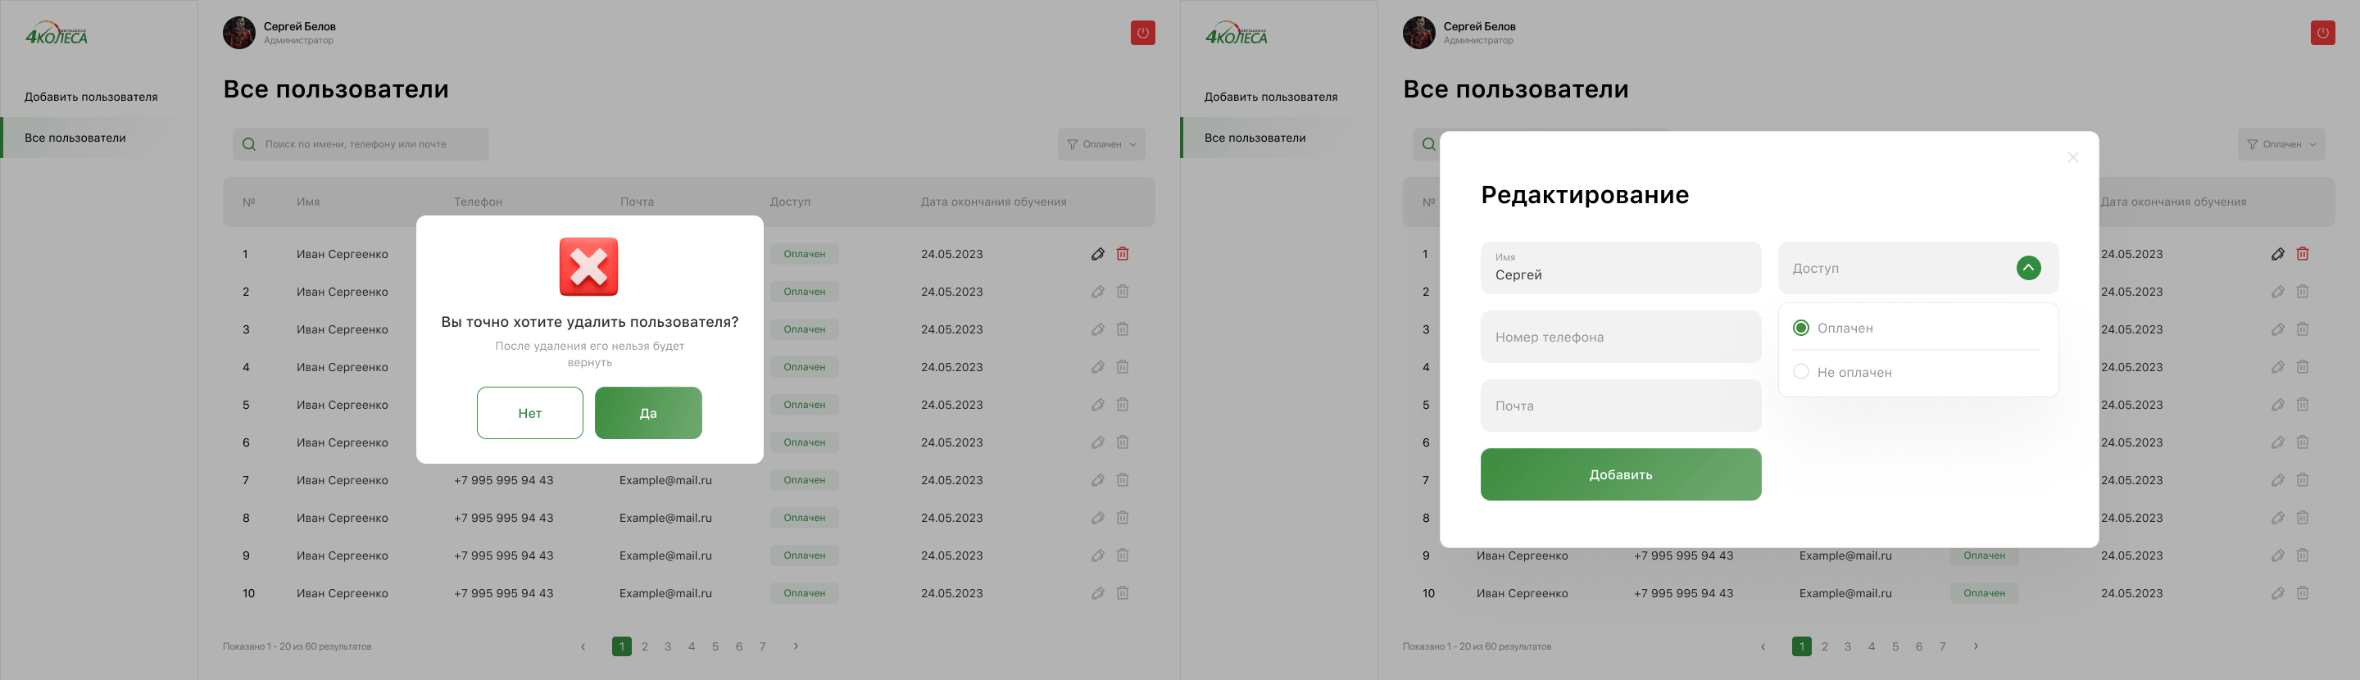Click row 1 edit pencil beside the delete dialog
Screen dimensions: 2360x680
(x=1098, y=254)
